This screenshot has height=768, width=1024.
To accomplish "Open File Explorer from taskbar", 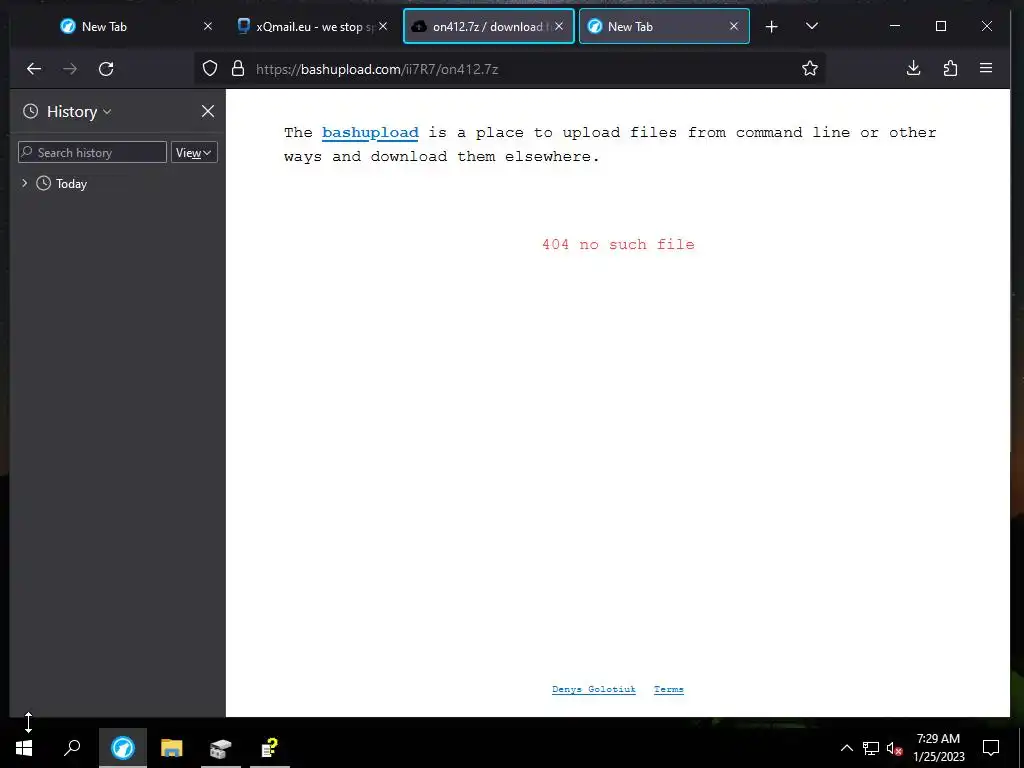I will click(172, 748).
